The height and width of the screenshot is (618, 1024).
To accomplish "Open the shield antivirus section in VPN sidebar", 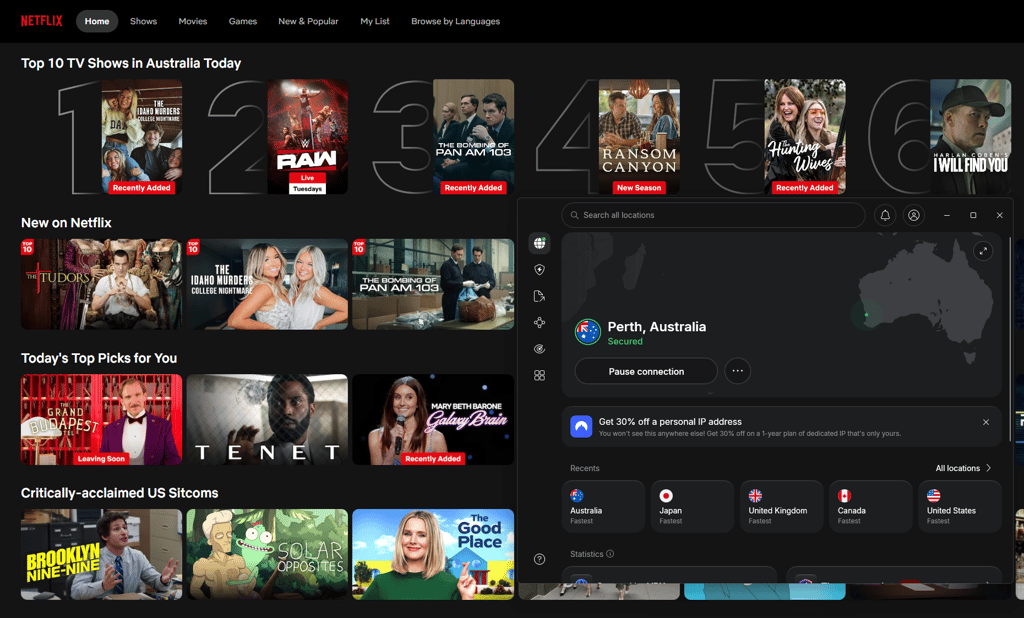I will (539, 270).
